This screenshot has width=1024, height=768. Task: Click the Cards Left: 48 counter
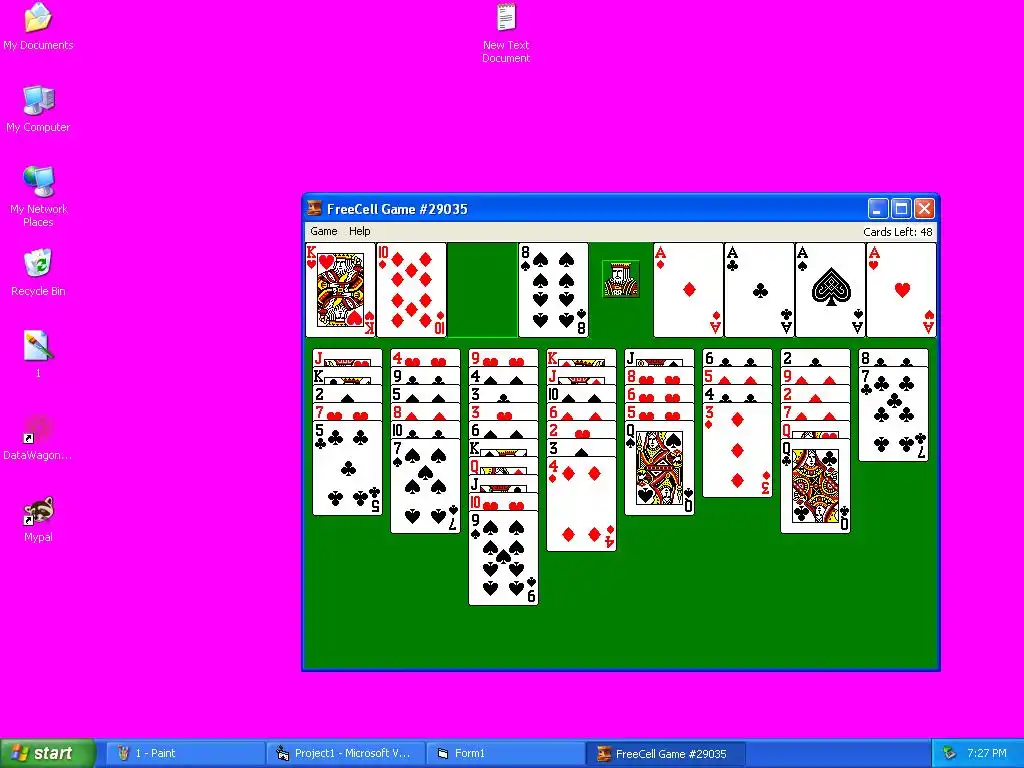click(x=897, y=232)
